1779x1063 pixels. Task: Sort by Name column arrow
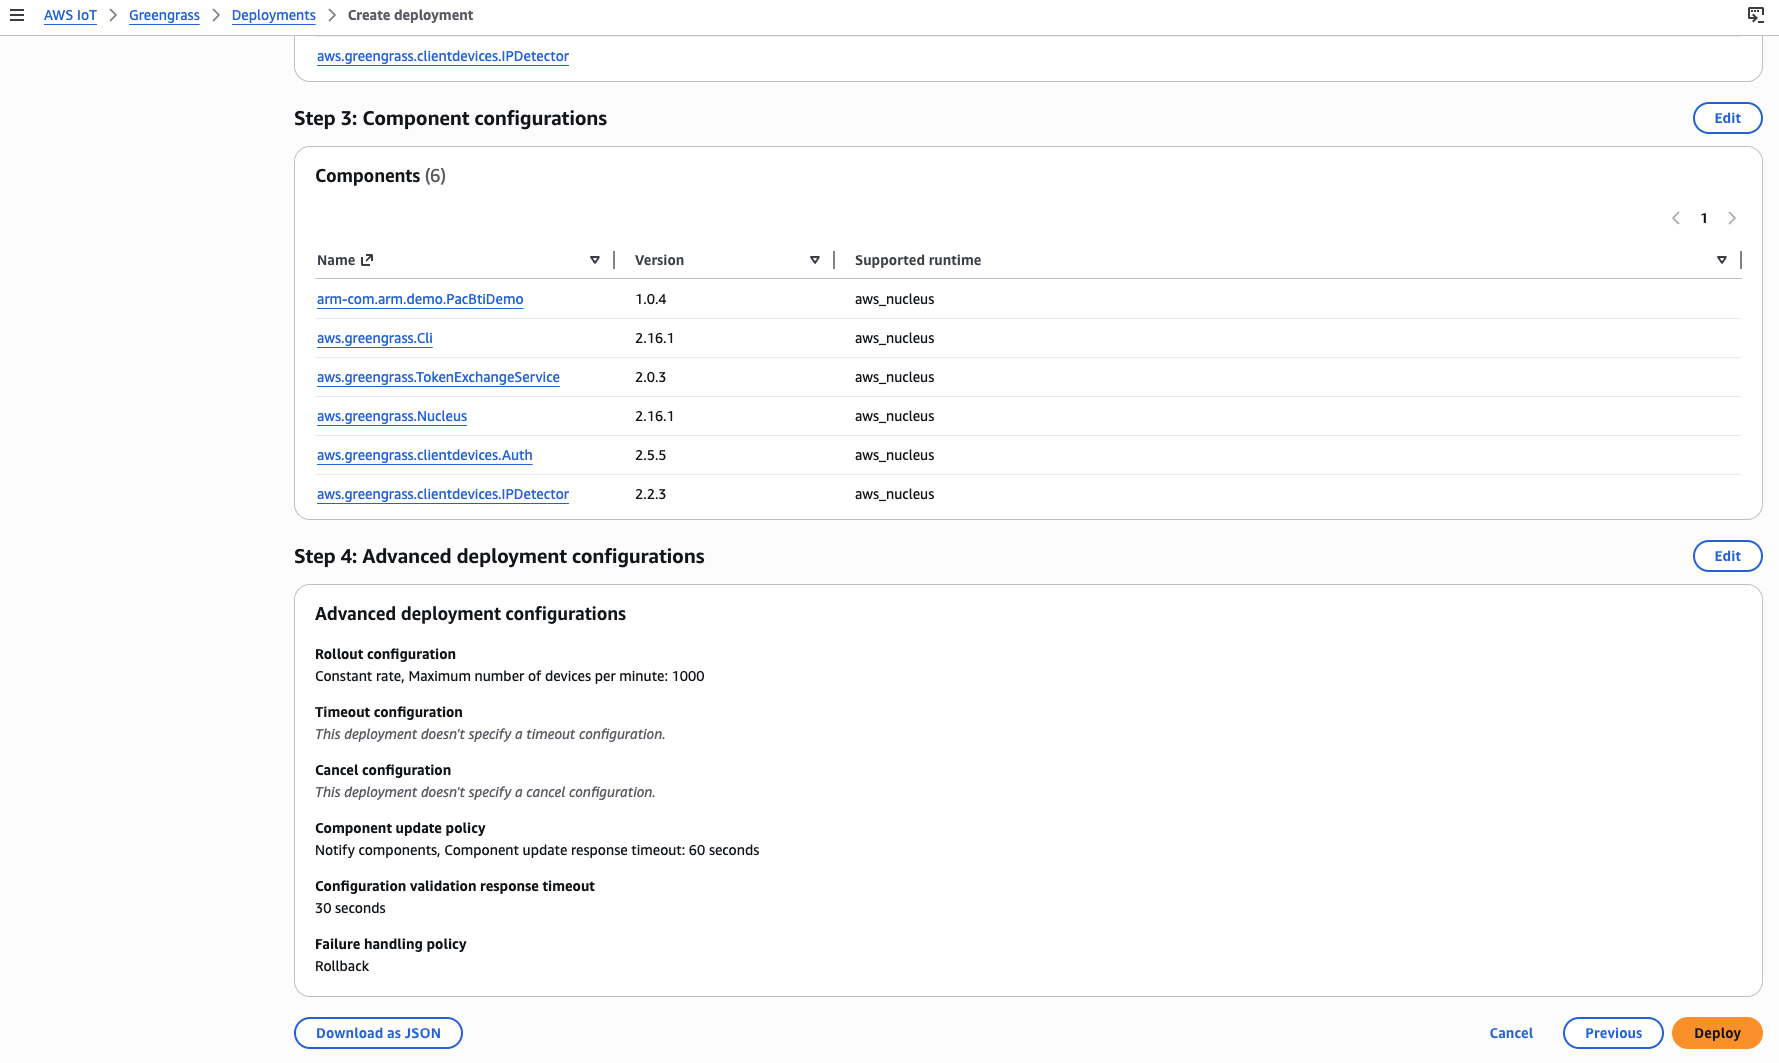[595, 260]
